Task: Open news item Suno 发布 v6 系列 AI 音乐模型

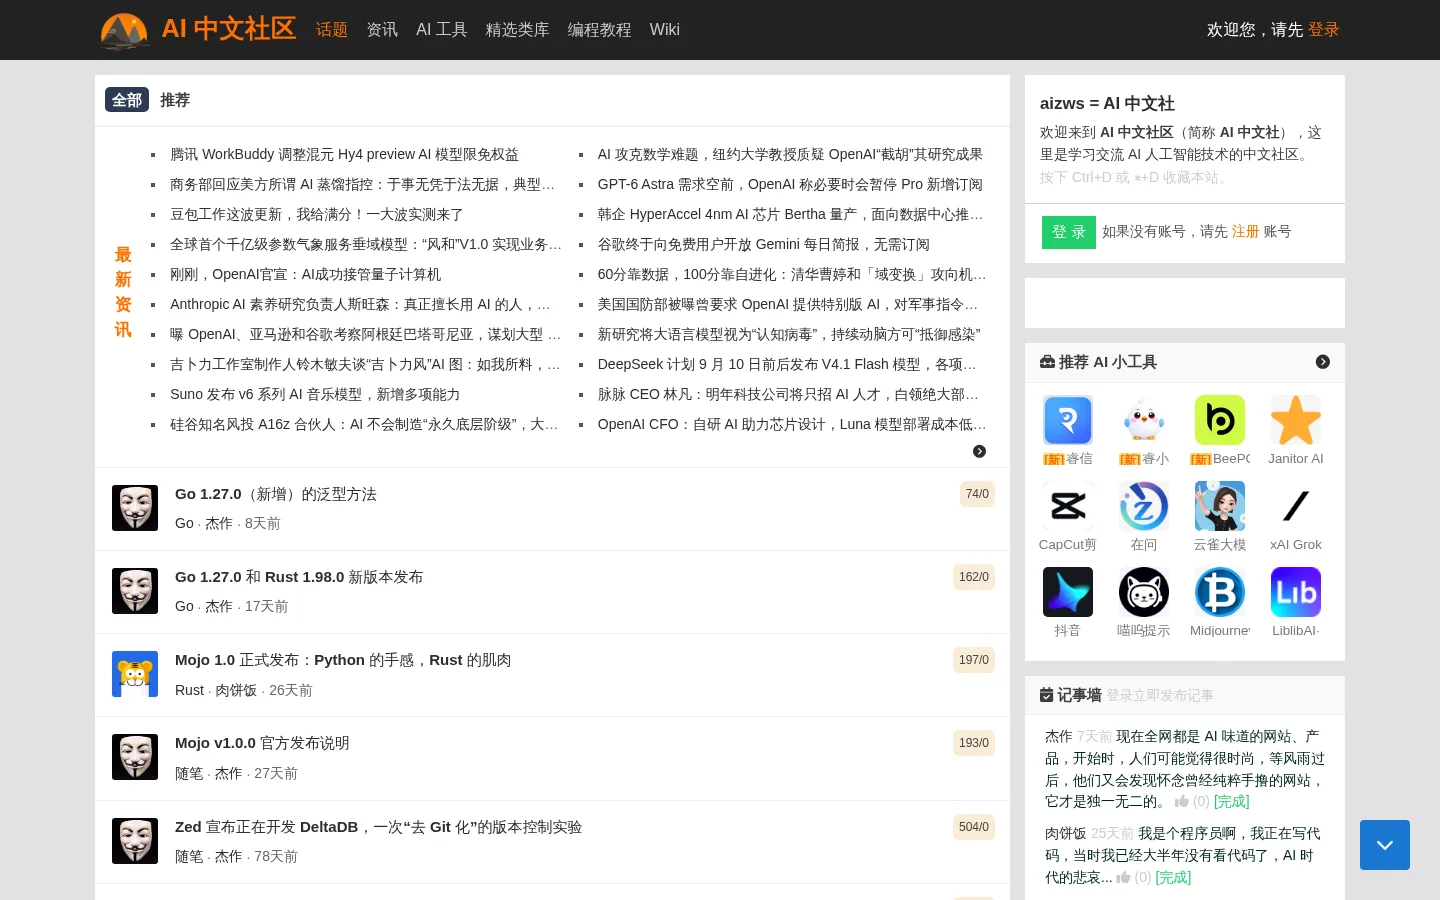Action: click(x=315, y=394)
